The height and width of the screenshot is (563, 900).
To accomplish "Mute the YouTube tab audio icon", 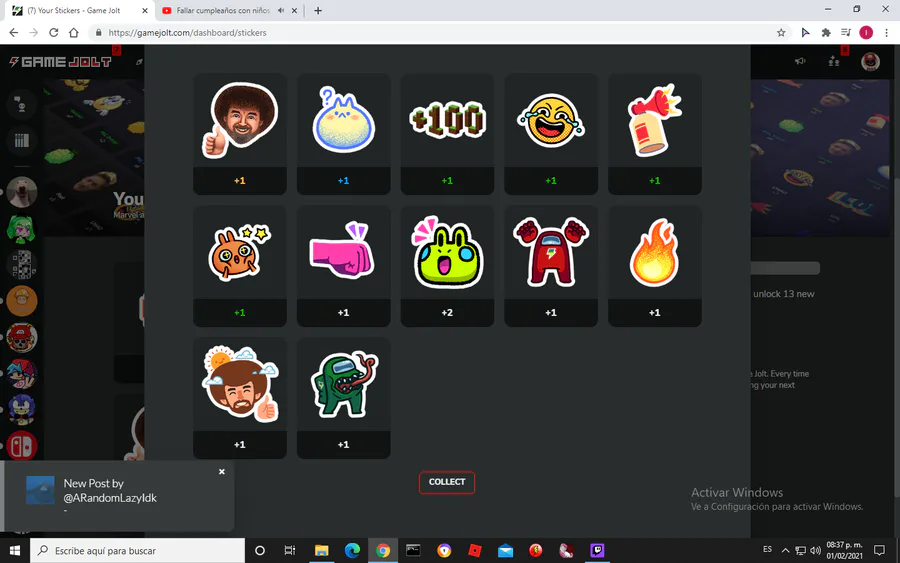I will point(281,10).
